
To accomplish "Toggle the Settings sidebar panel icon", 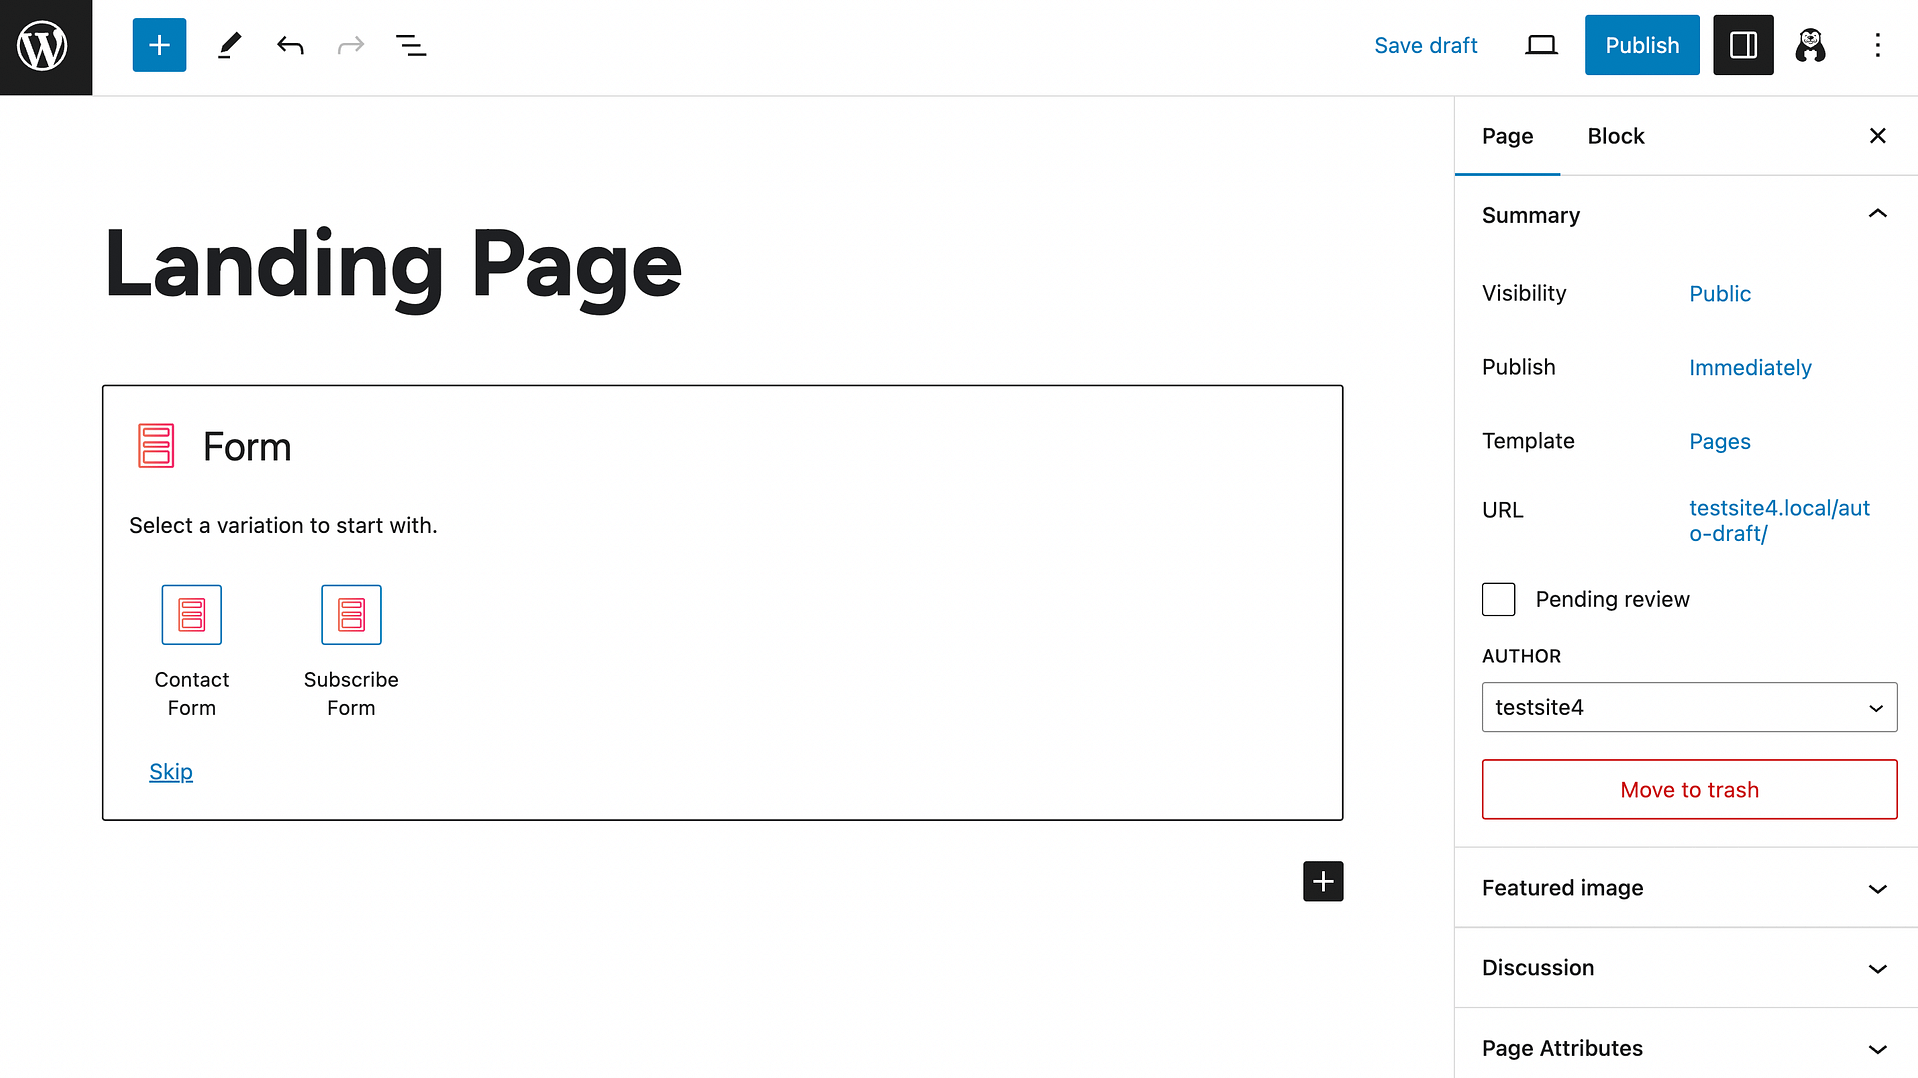I will (x=1742, y=45).
